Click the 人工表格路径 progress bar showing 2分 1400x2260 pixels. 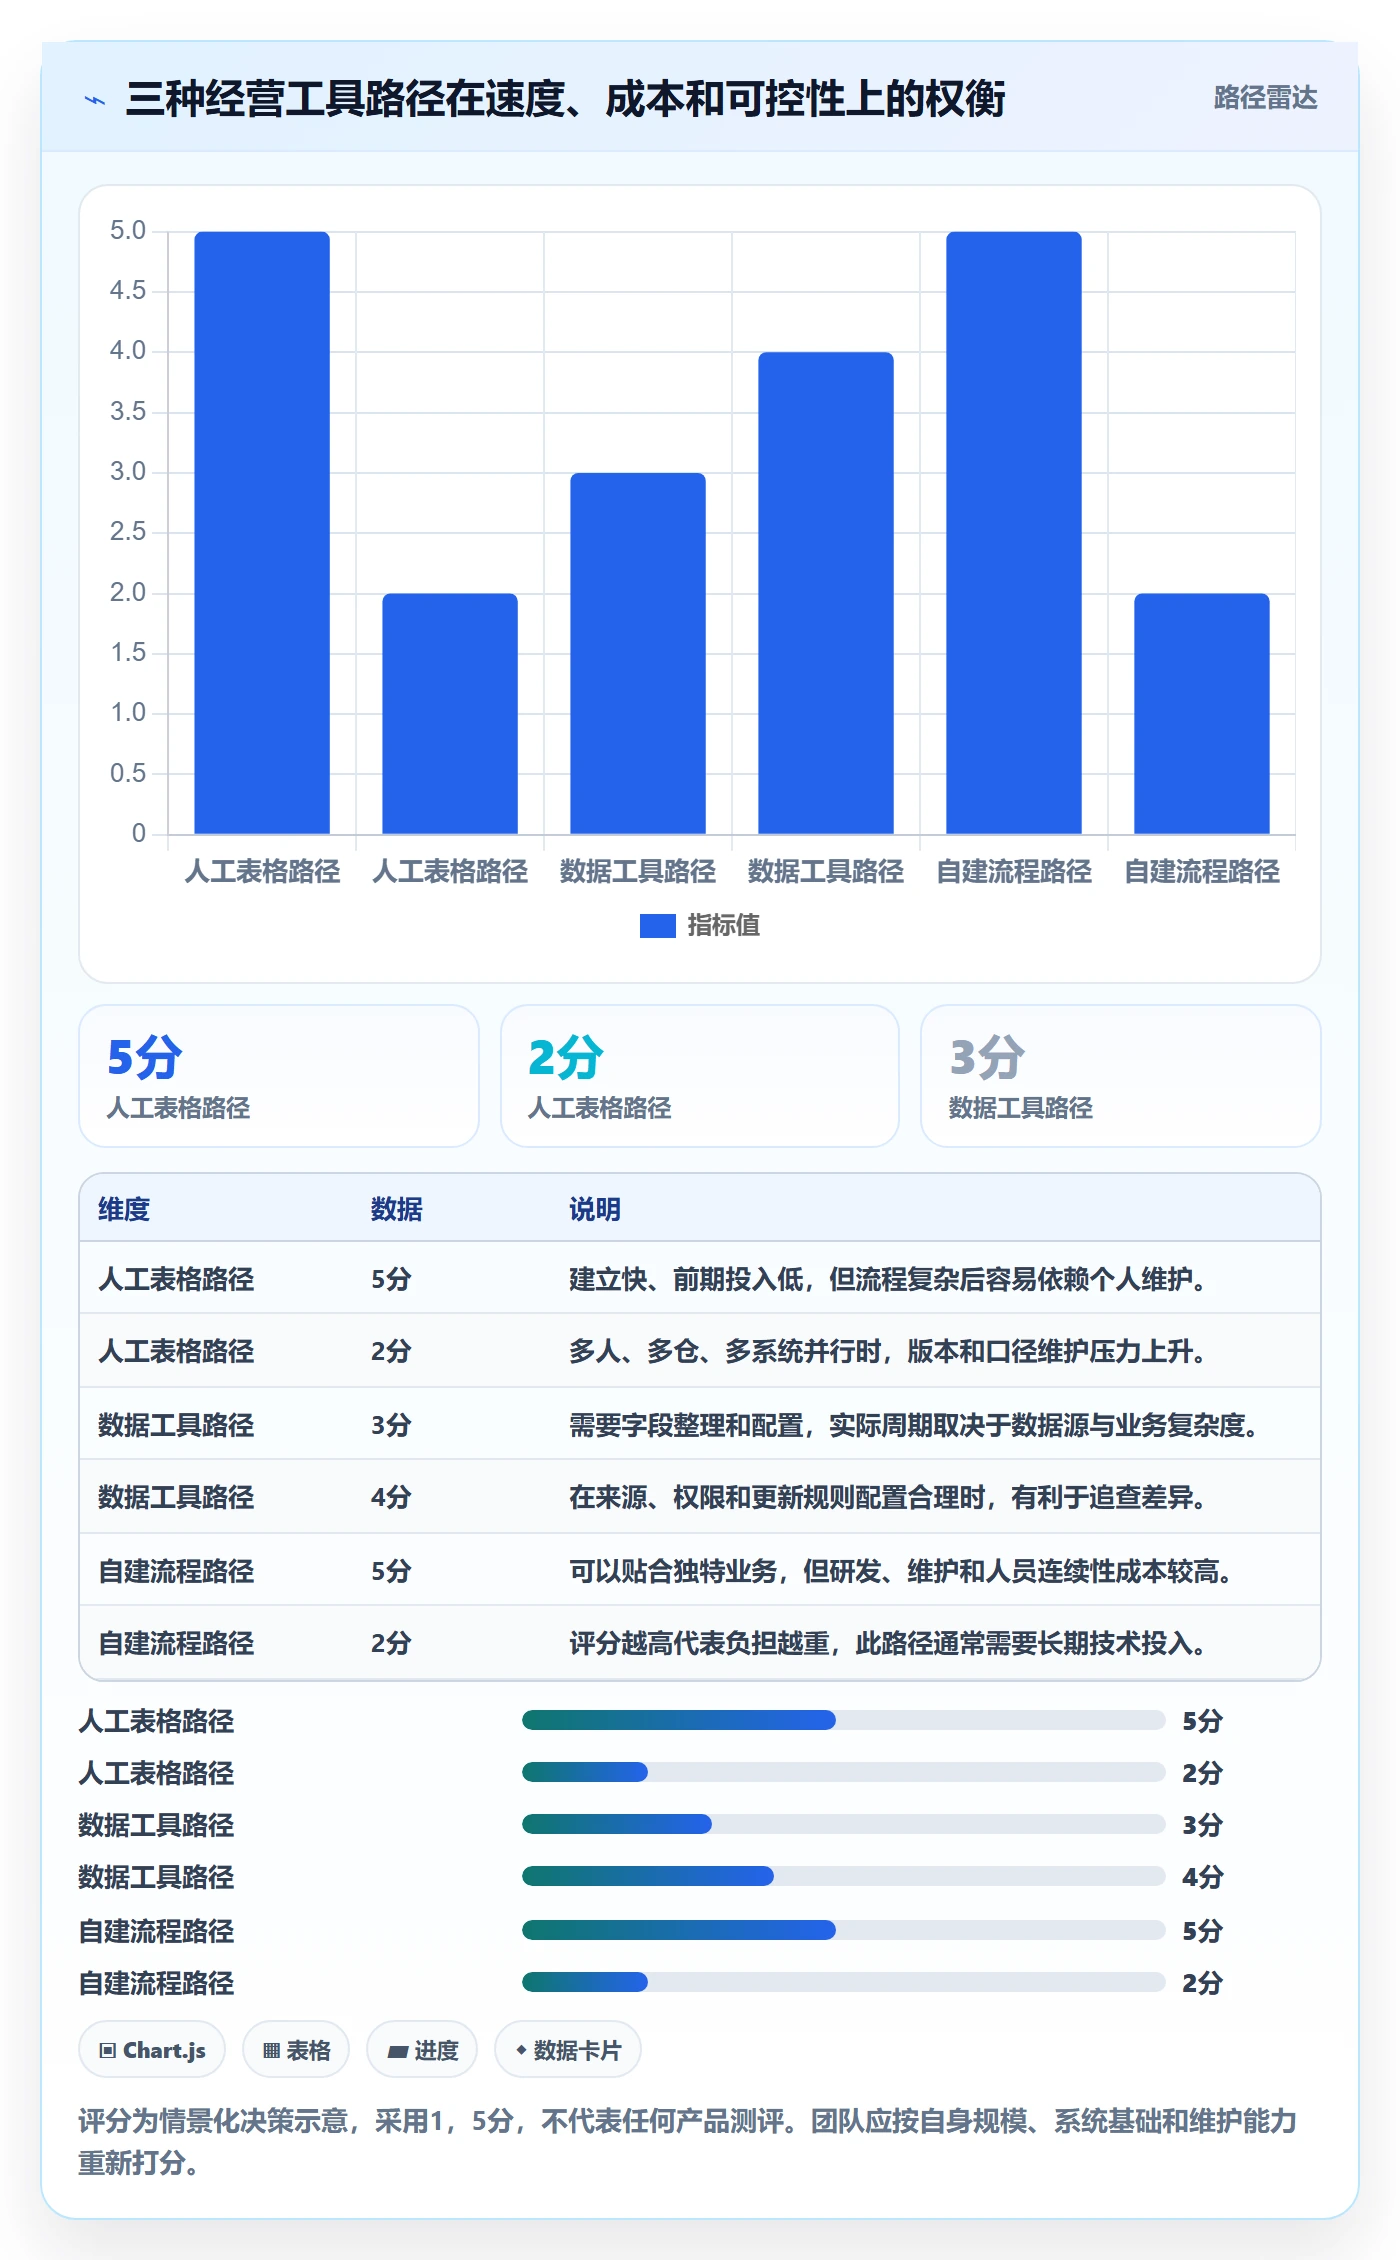(844, 1772)
